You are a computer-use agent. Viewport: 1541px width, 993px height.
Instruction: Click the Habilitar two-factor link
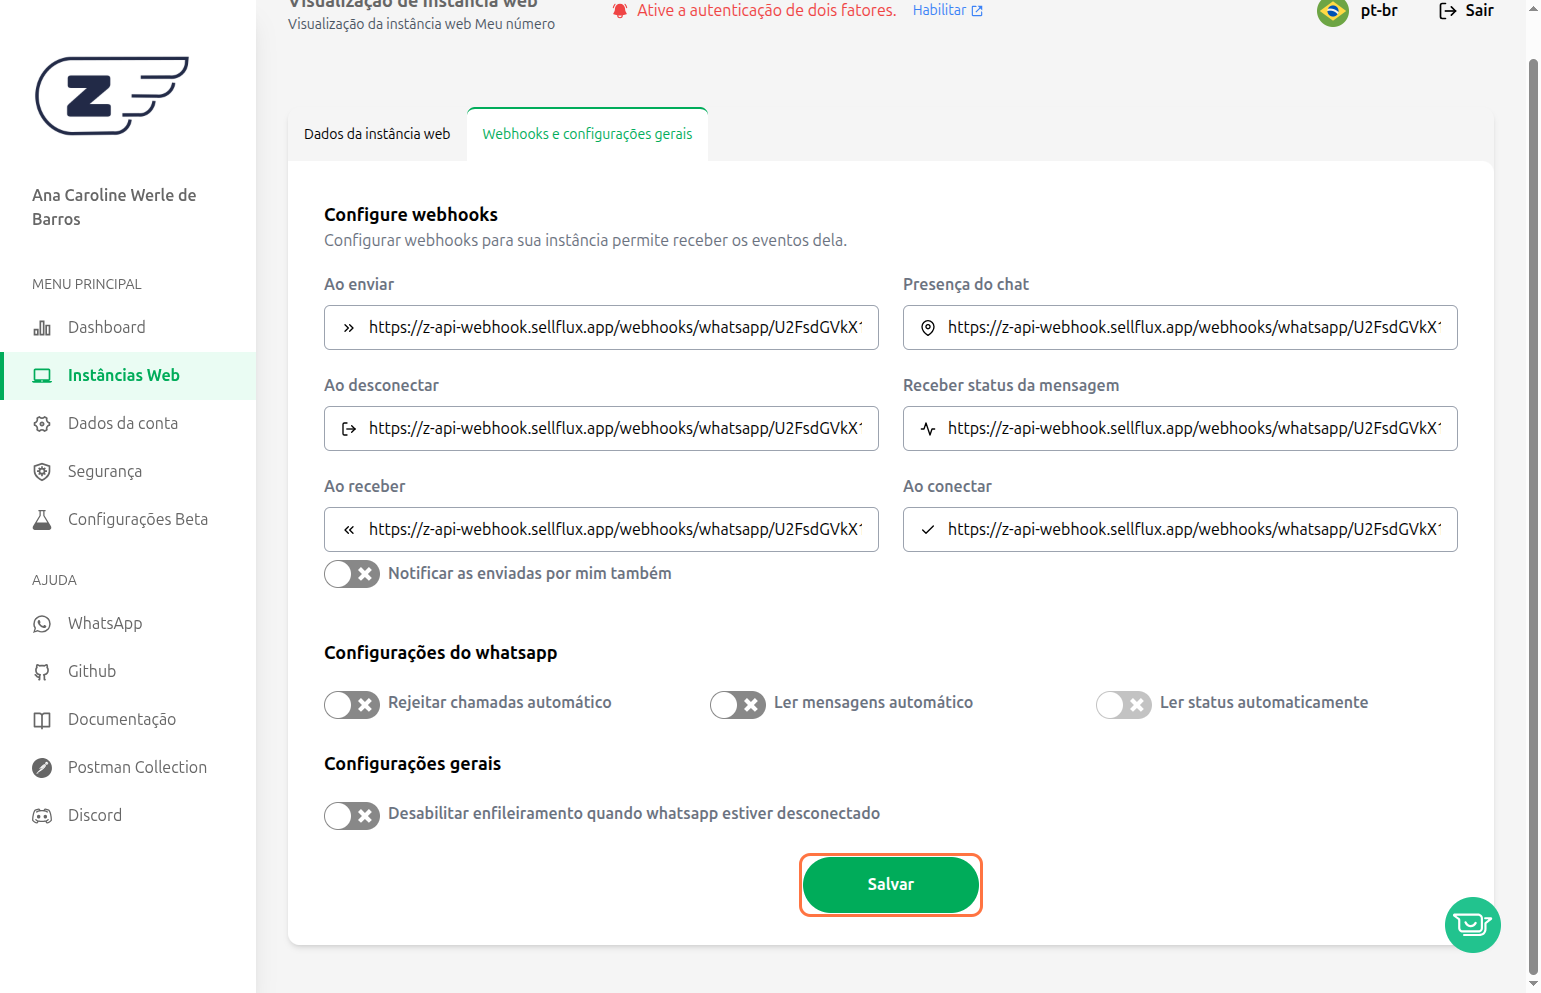click(x=947, y=11)
